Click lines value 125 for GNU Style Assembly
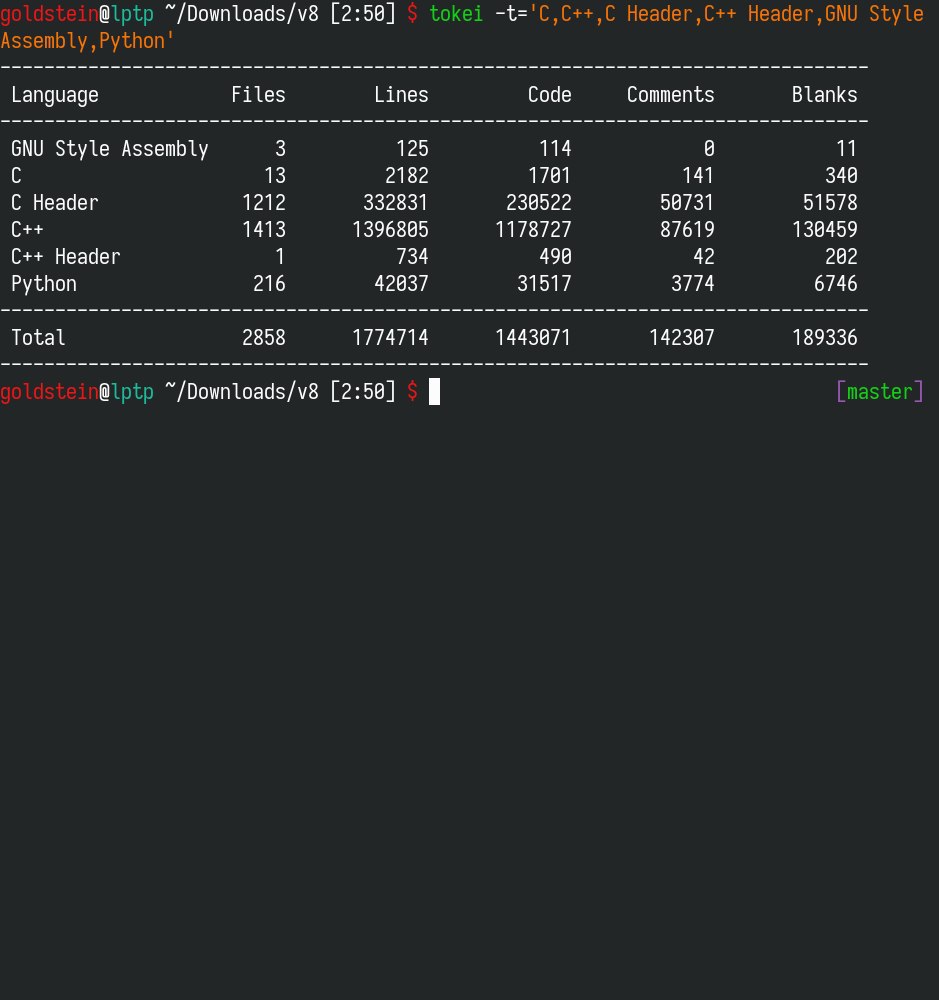This screenshot has width=939, height=1000. tap(412, 149)
